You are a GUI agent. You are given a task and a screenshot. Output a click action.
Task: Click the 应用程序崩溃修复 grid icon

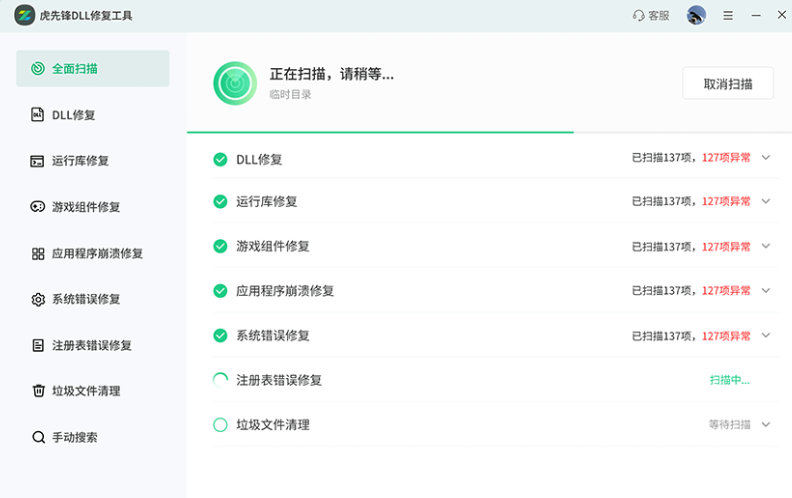point(38,253)
